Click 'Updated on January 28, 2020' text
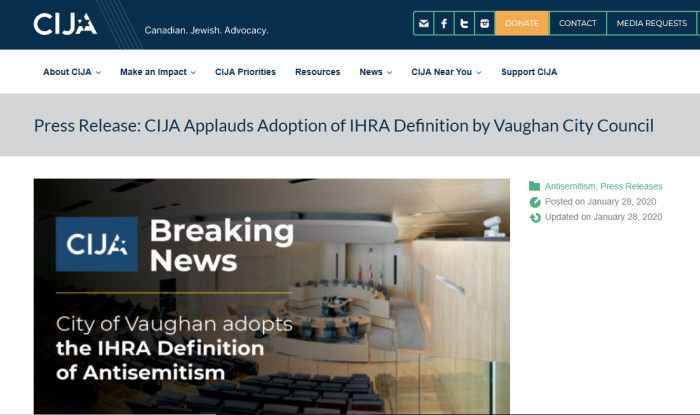Image resolution: width=700 pixels, height=415 pixels. 603,217
